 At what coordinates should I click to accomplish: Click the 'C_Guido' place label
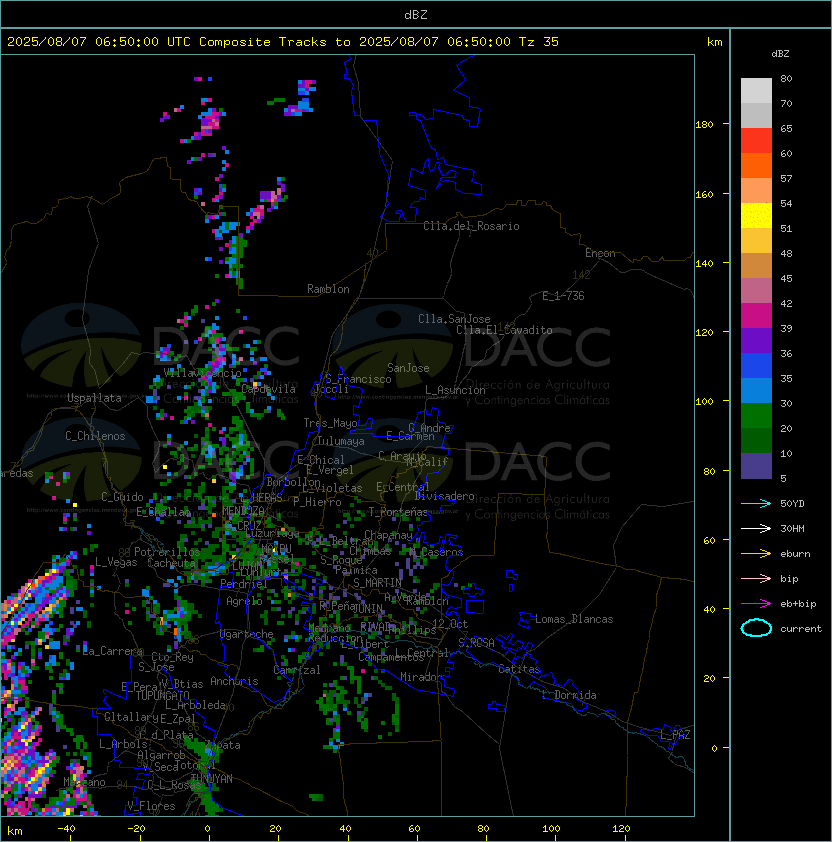pos(122,497)
